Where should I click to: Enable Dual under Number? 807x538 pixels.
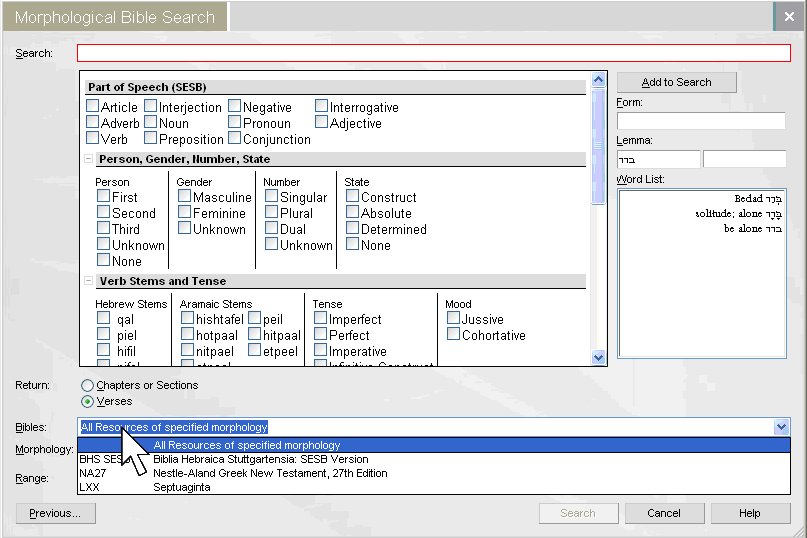[272, 228]
